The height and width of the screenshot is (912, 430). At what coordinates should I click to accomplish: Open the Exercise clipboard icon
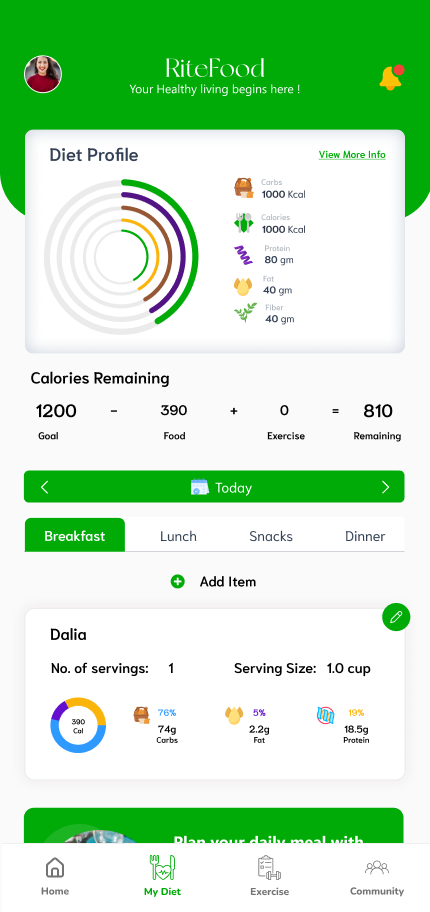click(269, 867)
